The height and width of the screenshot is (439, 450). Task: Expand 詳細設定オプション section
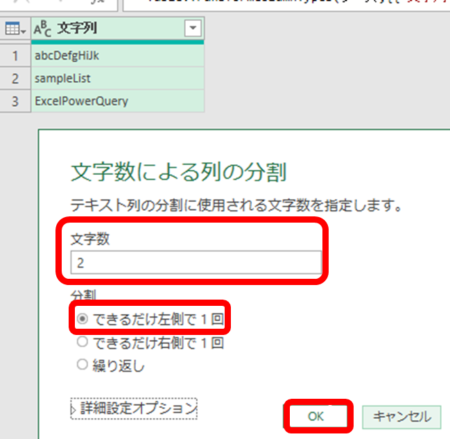point(134,408)
